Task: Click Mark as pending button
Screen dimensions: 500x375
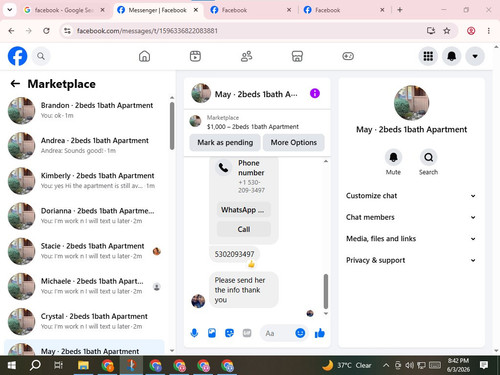Action: 225,143
